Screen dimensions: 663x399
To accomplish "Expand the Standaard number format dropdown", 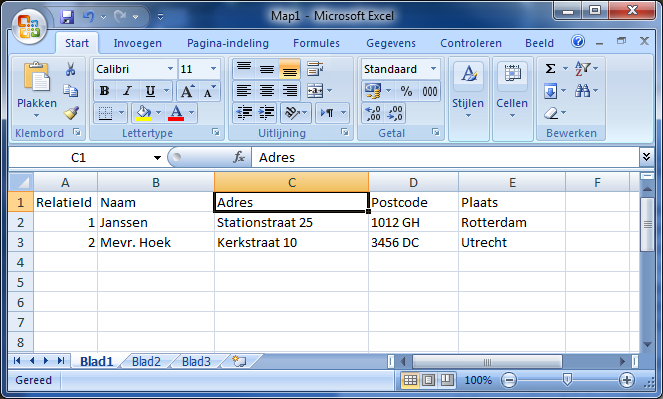I will 433,69.
